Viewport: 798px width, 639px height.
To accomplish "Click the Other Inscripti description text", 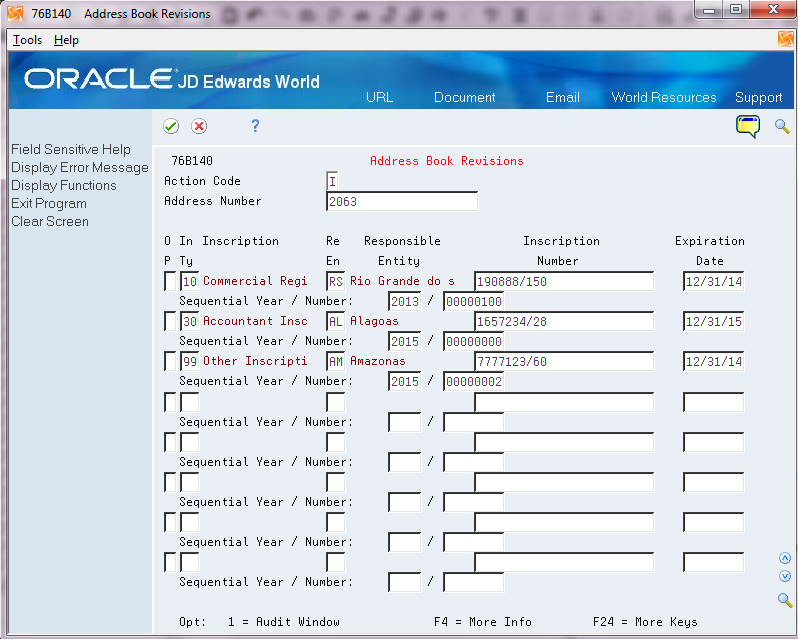I will (255, 361).
